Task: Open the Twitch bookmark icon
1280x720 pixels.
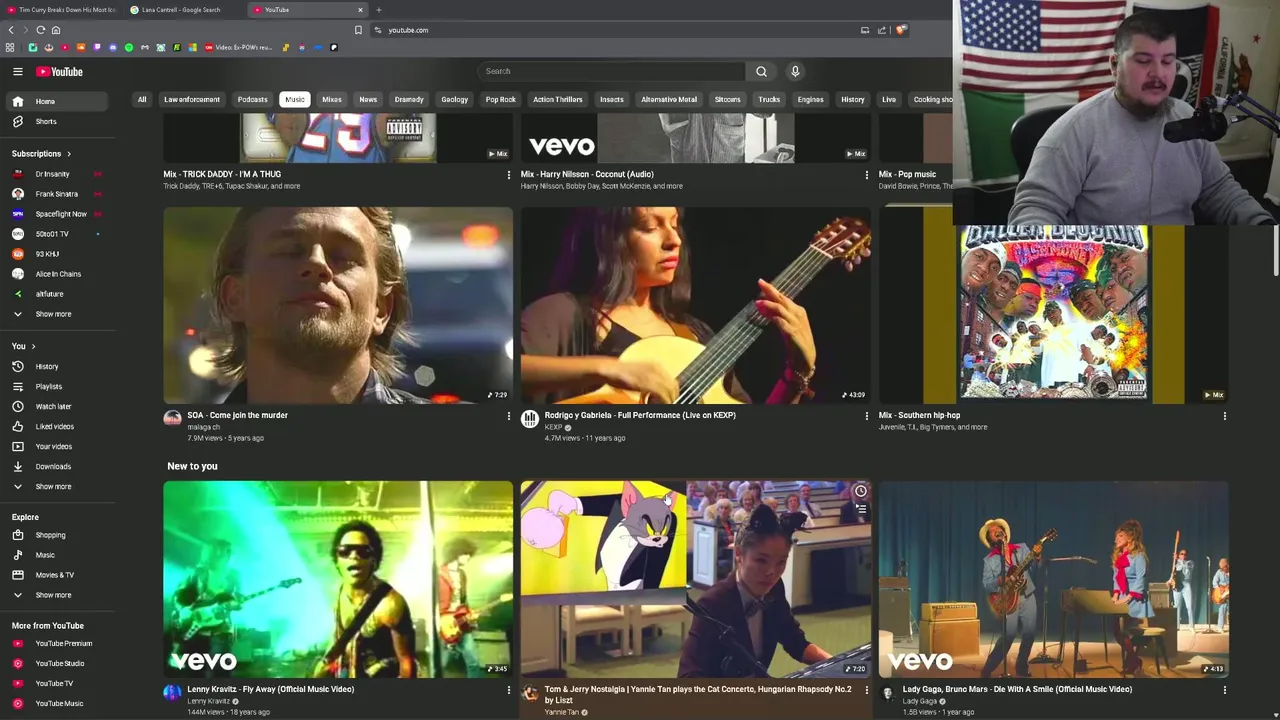Action: pyautogui.click(x=96, y=47)
